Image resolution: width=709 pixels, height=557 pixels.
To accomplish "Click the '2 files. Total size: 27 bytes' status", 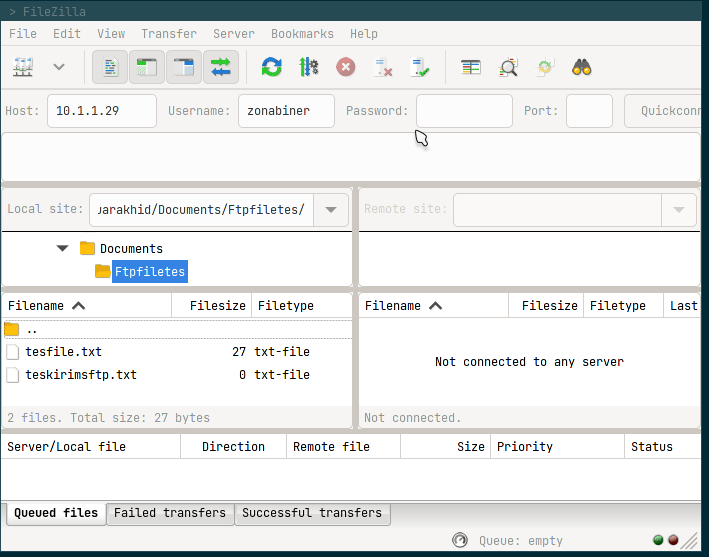I will pos(109,418).
